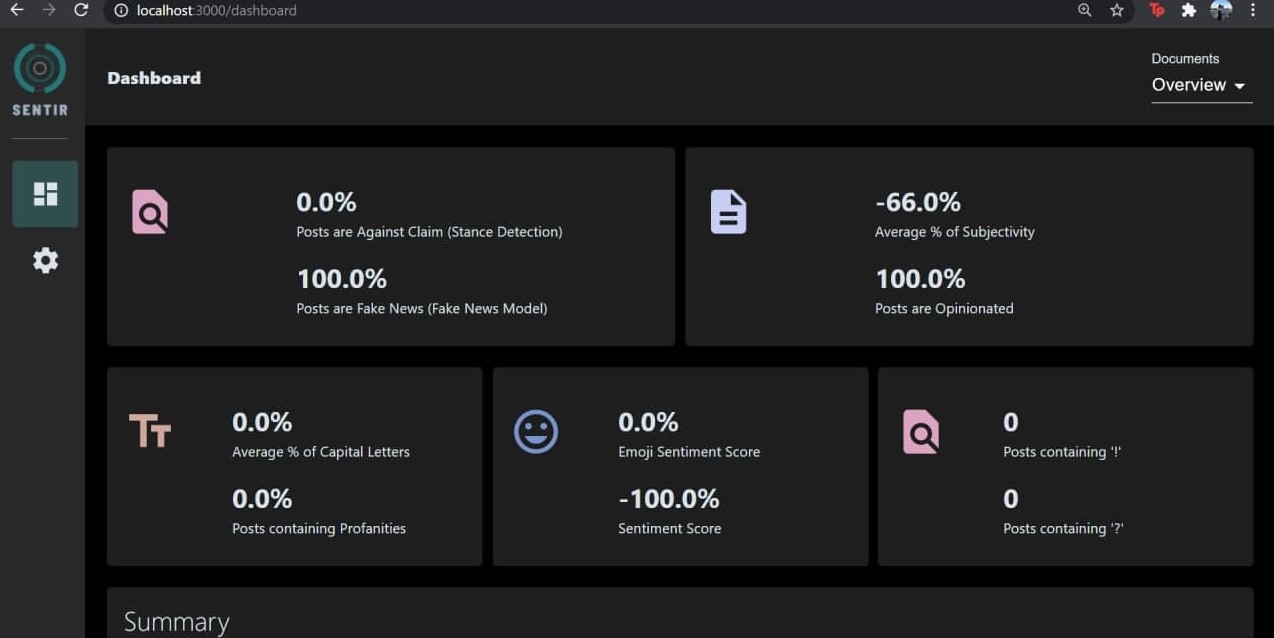Click 'Posts are Fake News (Fake News Model)'

(x=422, y=309)
